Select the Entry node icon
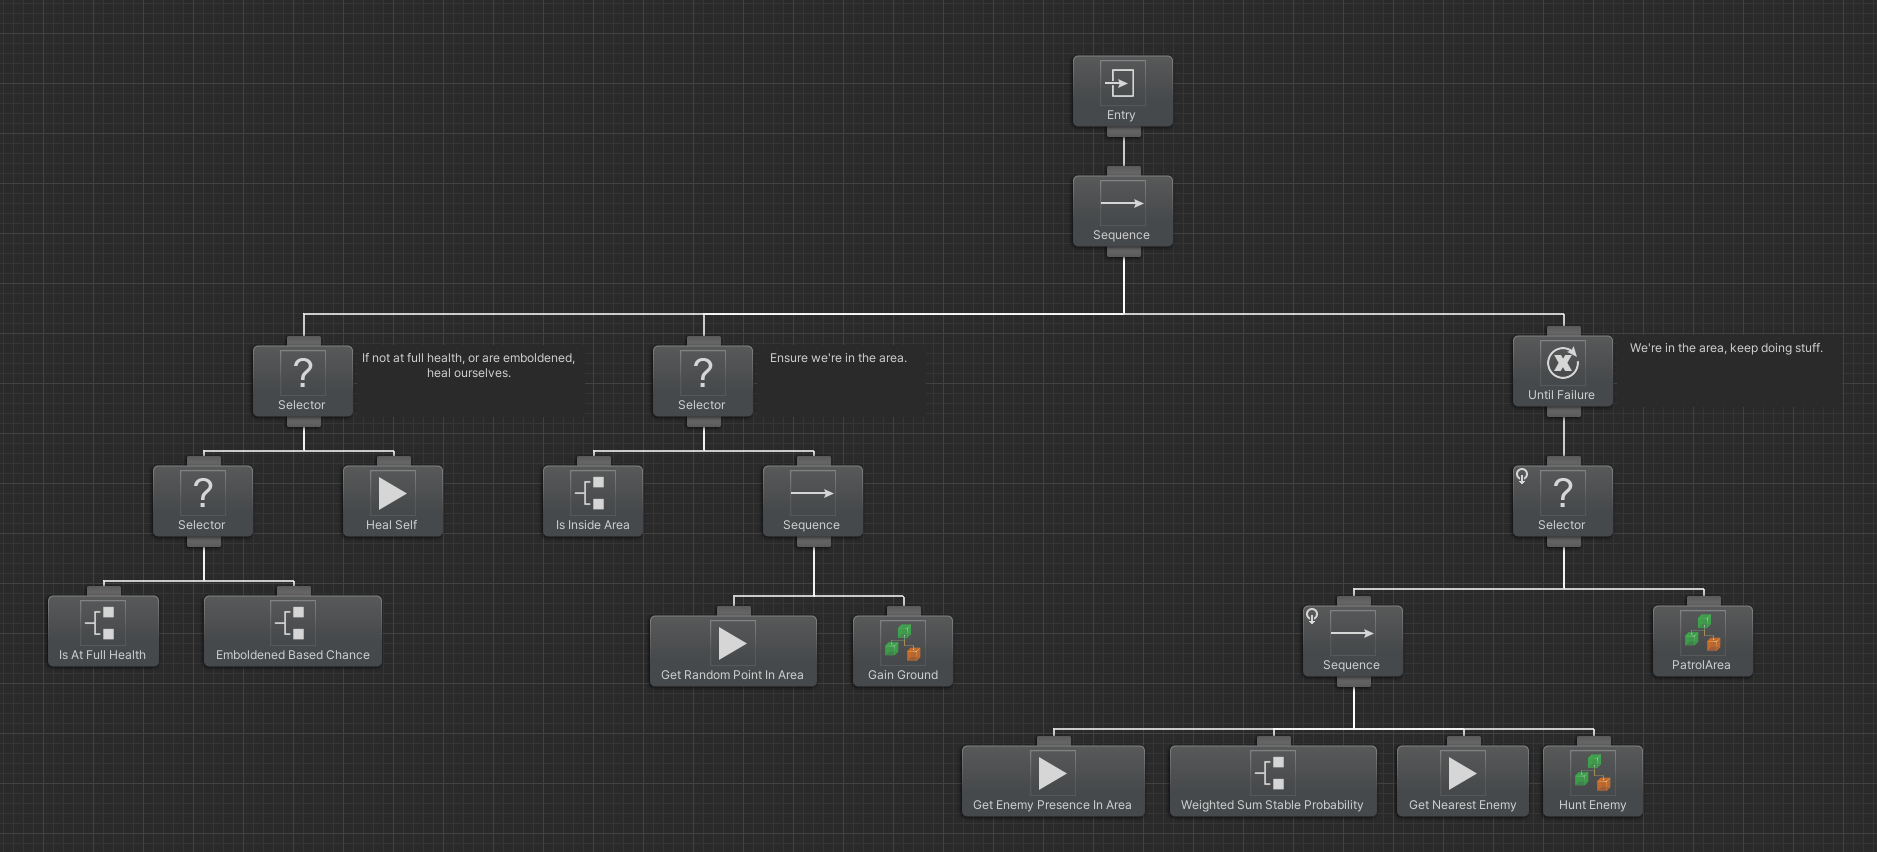 pos(1122,82)
